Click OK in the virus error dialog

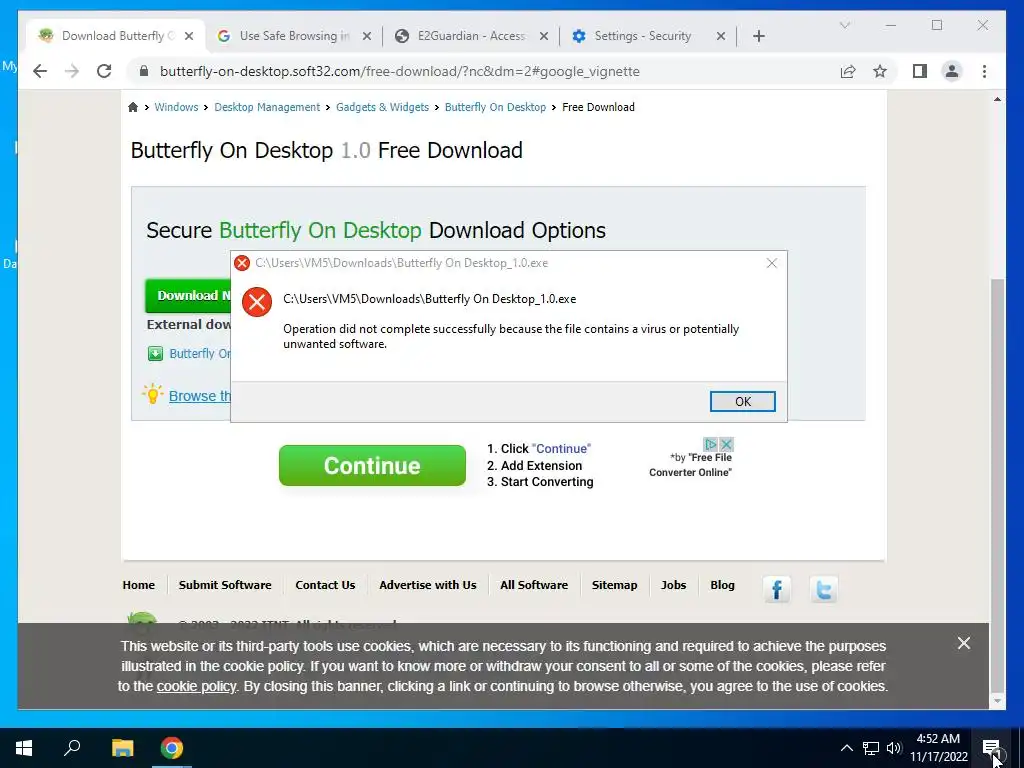click(743, 402)
